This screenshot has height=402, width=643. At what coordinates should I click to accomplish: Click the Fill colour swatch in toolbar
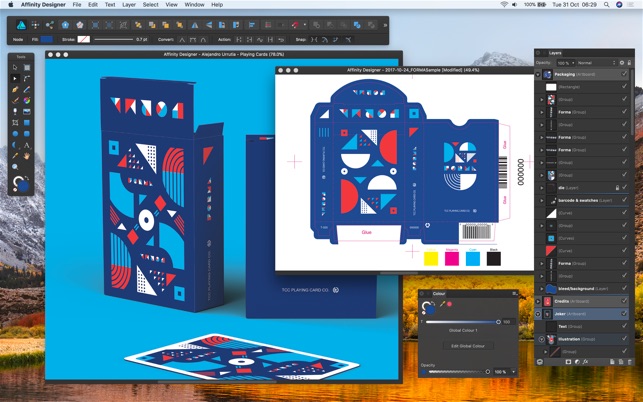tap(46, 39)
